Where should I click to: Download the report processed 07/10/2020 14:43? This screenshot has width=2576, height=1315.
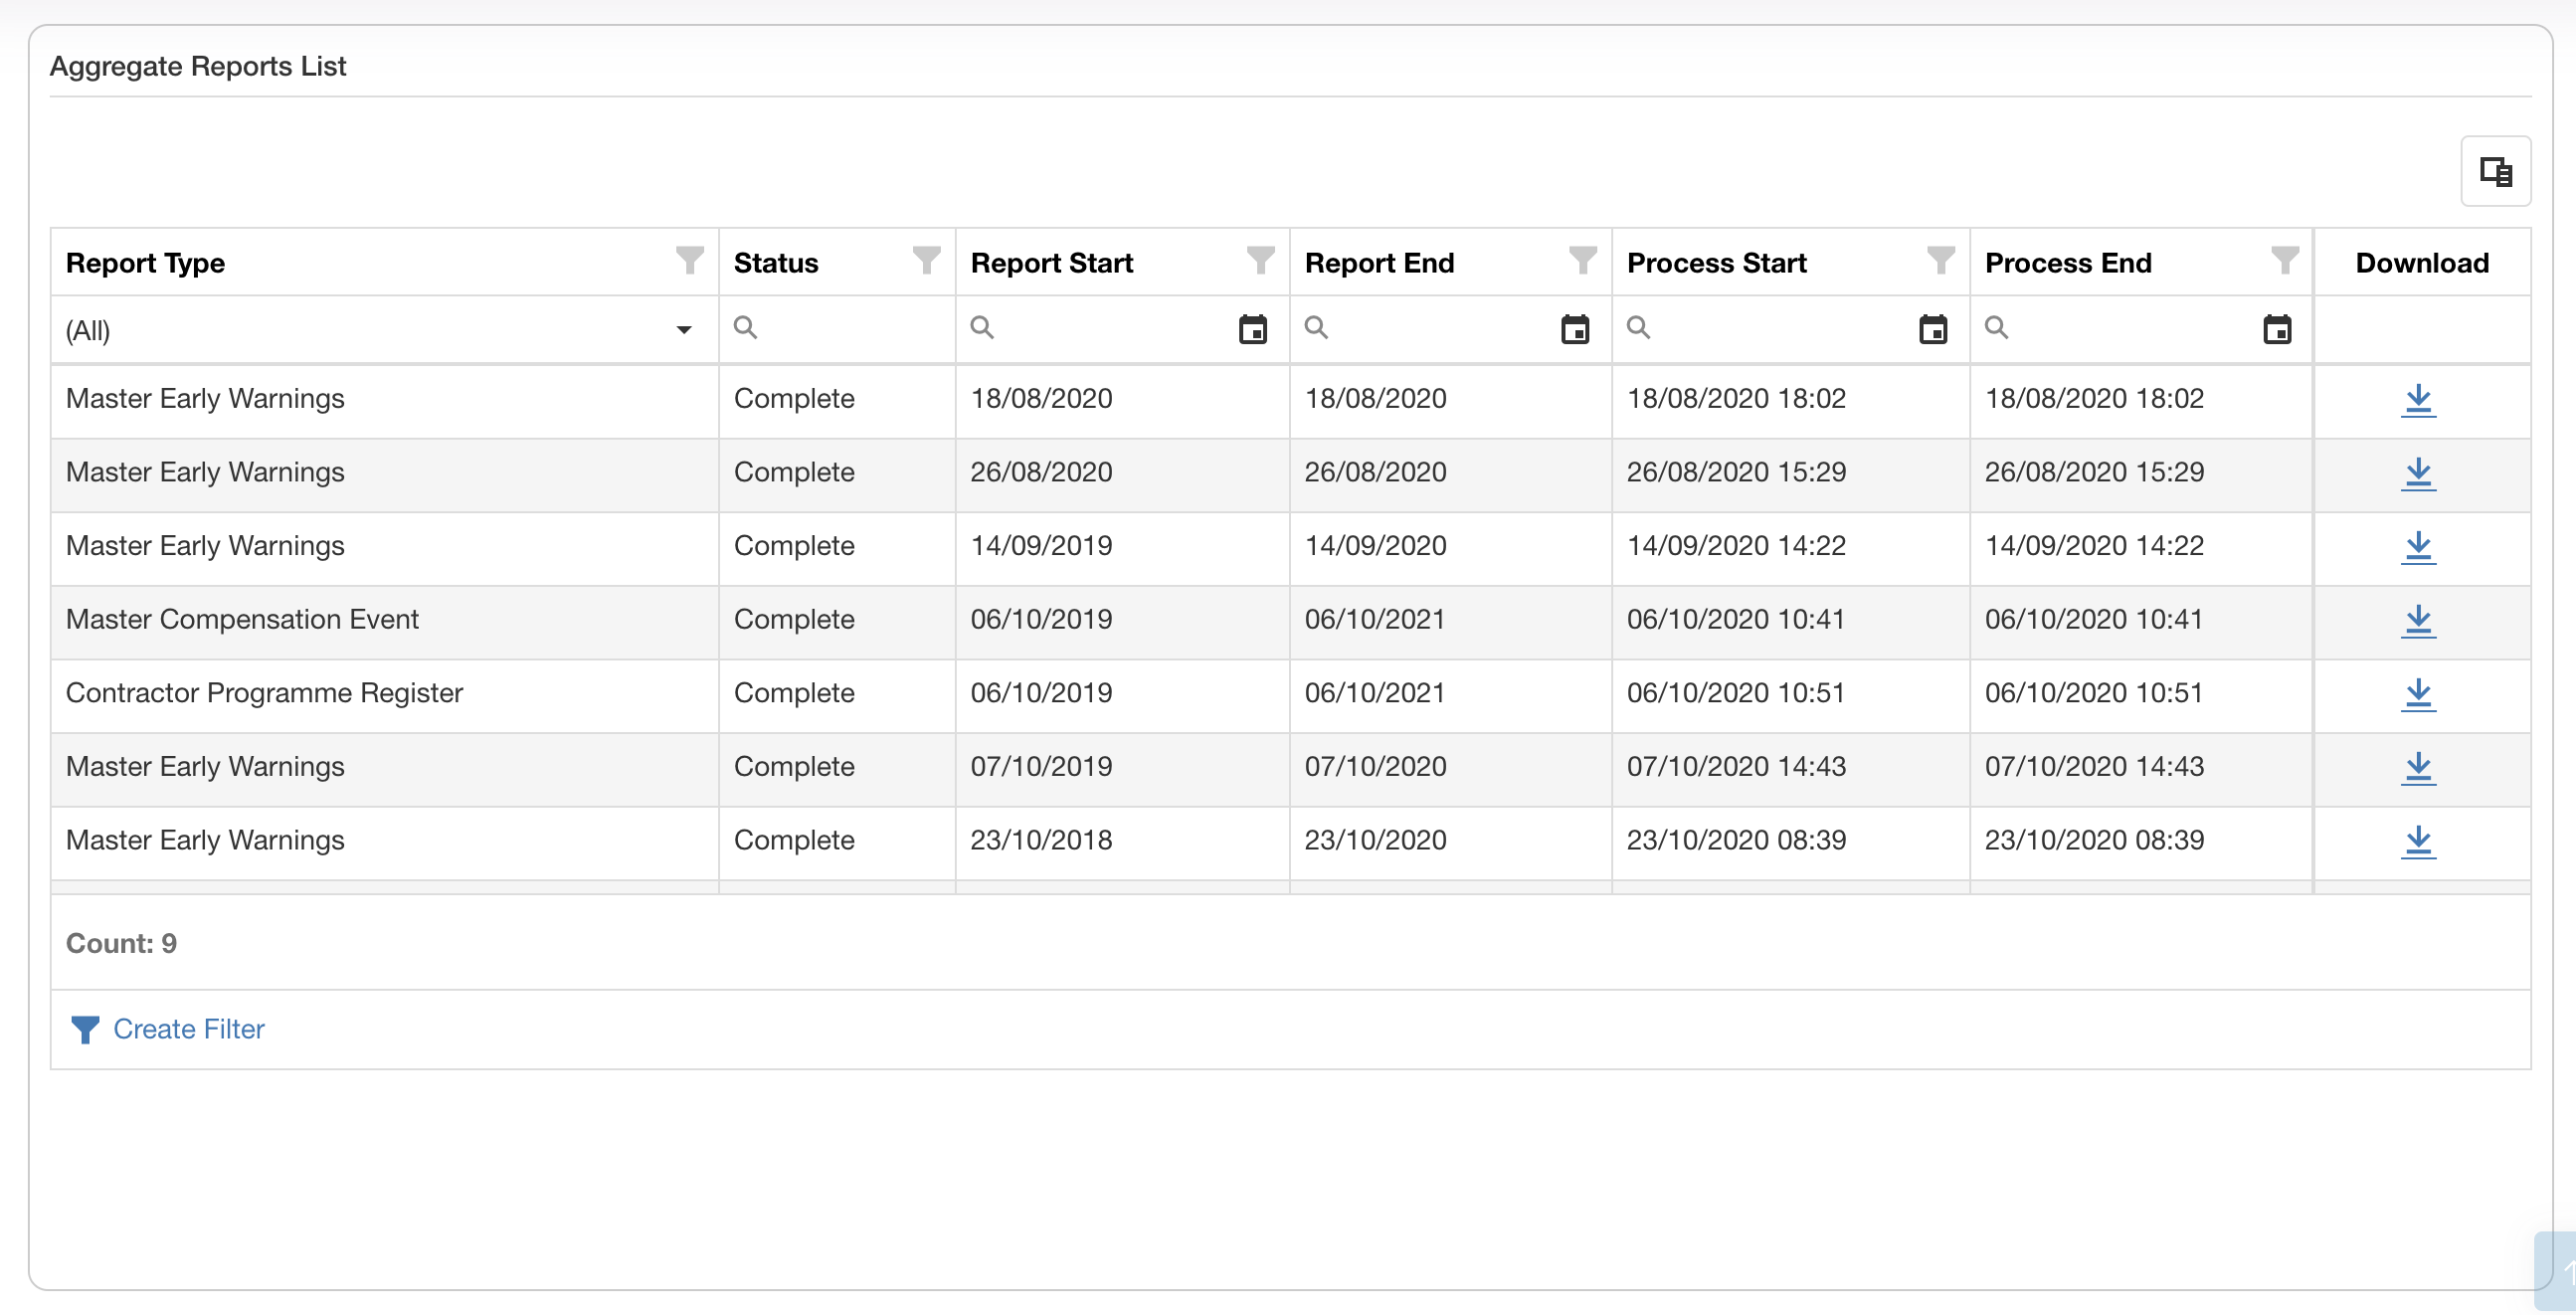click(2418, 768)
